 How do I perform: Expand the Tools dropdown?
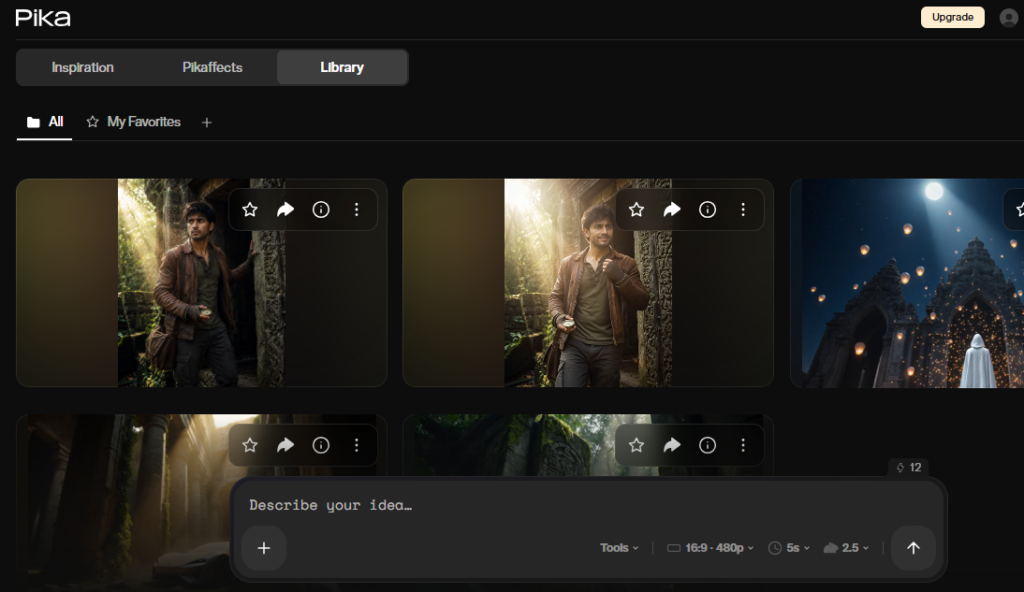(x=619, y=548)
